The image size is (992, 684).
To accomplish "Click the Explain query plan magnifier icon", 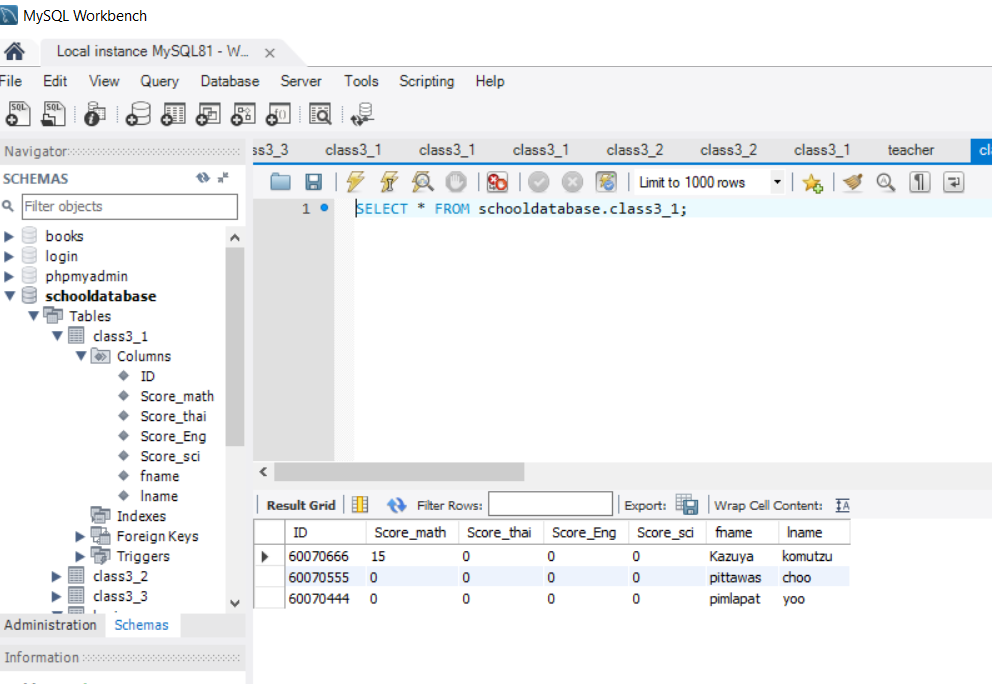I will pyautogui.click(x=422, y=182).
